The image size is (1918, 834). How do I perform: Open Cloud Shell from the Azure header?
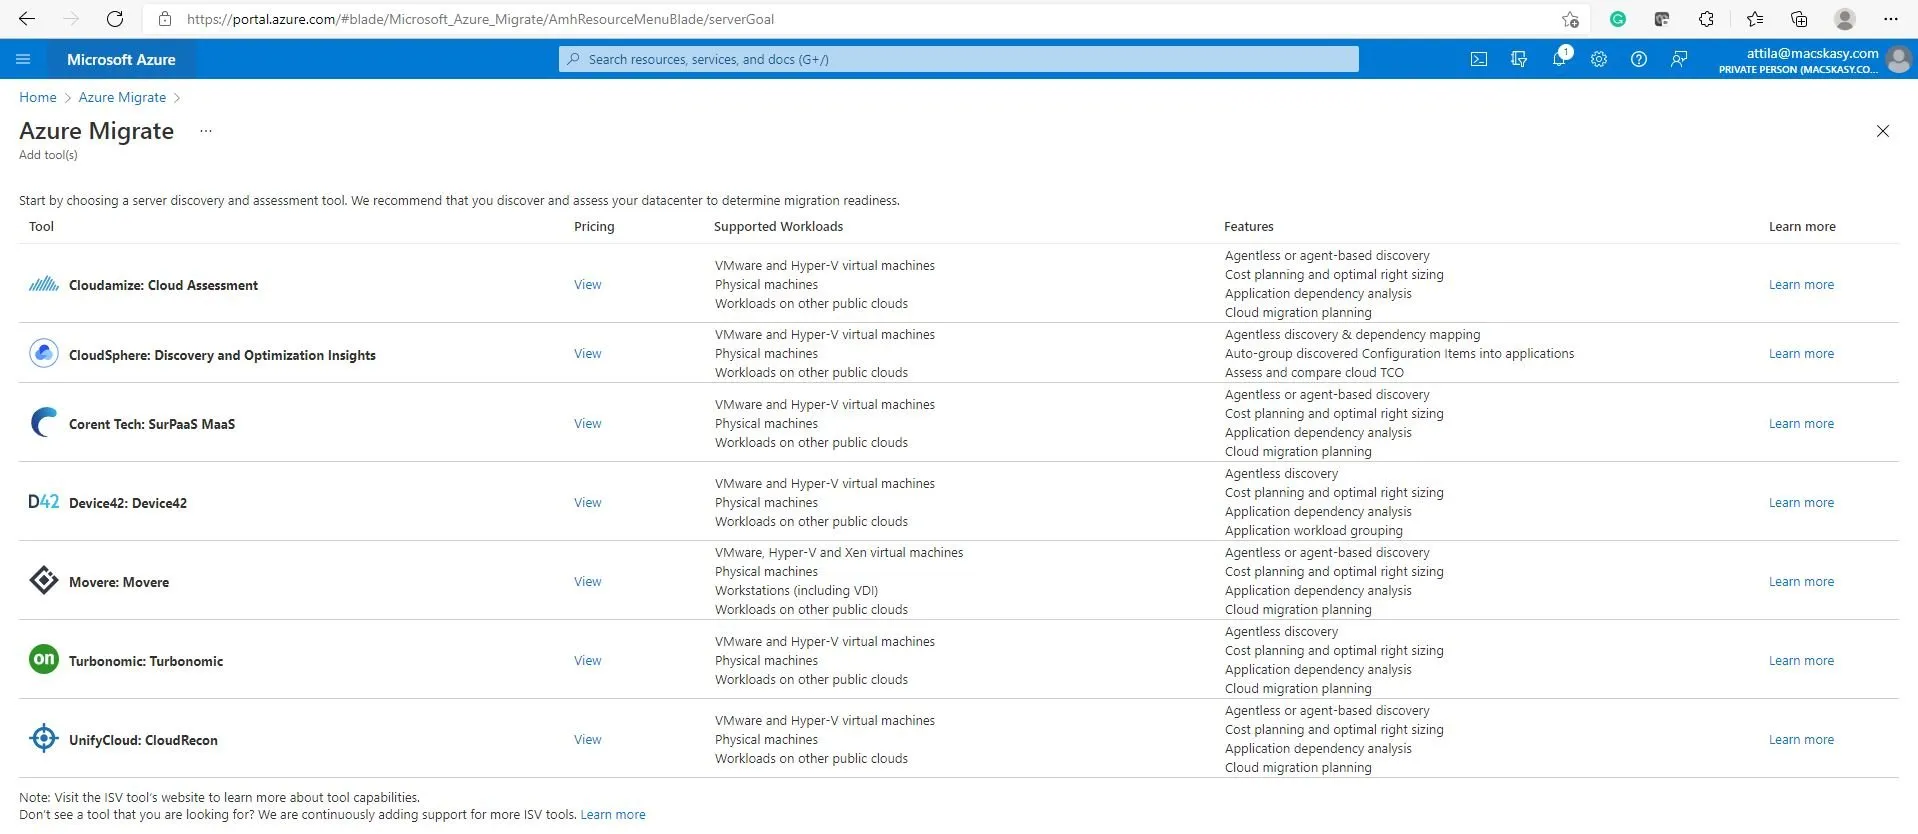coord(1479,59)
